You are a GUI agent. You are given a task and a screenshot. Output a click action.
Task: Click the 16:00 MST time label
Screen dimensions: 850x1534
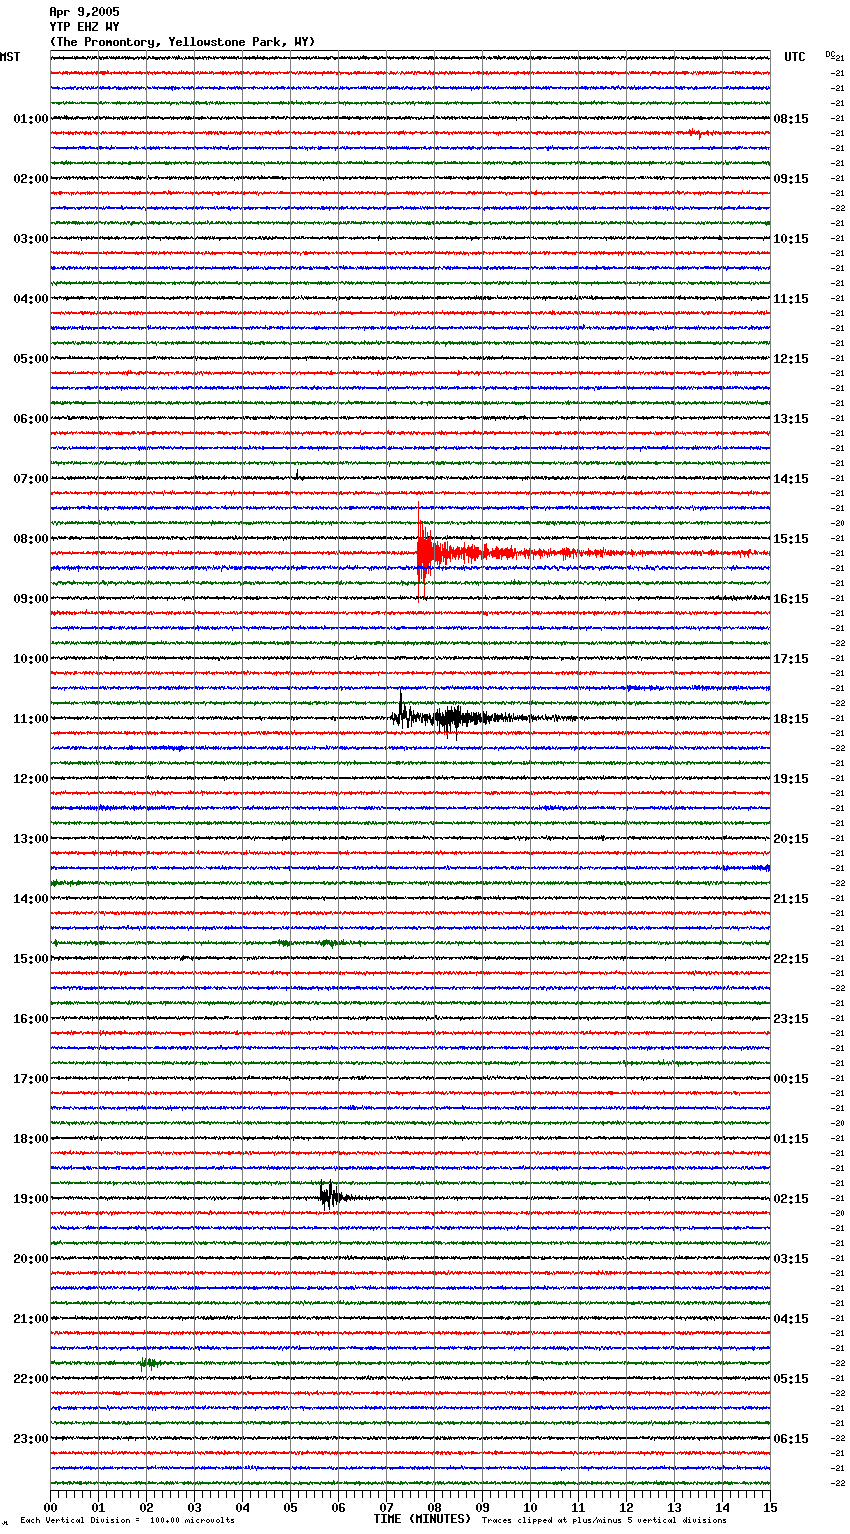(x=30, y=1019)
